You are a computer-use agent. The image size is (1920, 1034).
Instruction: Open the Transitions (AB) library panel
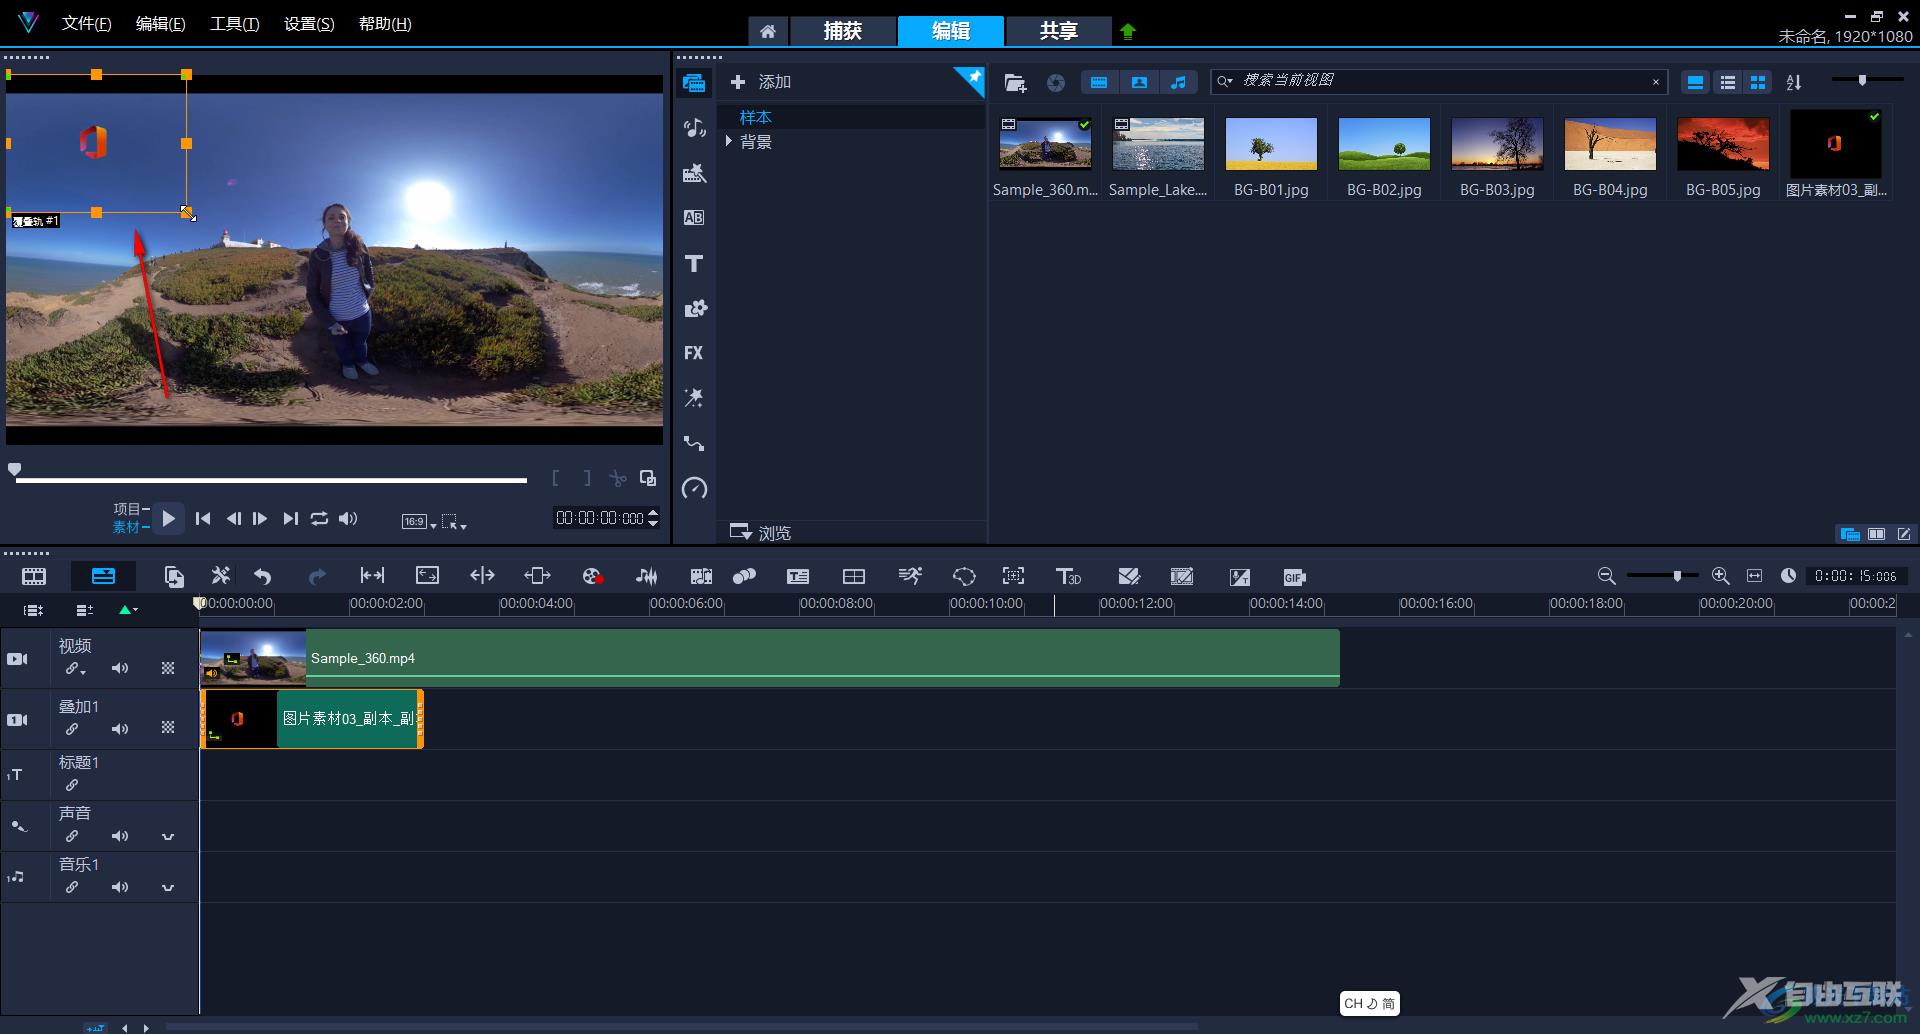694,217
